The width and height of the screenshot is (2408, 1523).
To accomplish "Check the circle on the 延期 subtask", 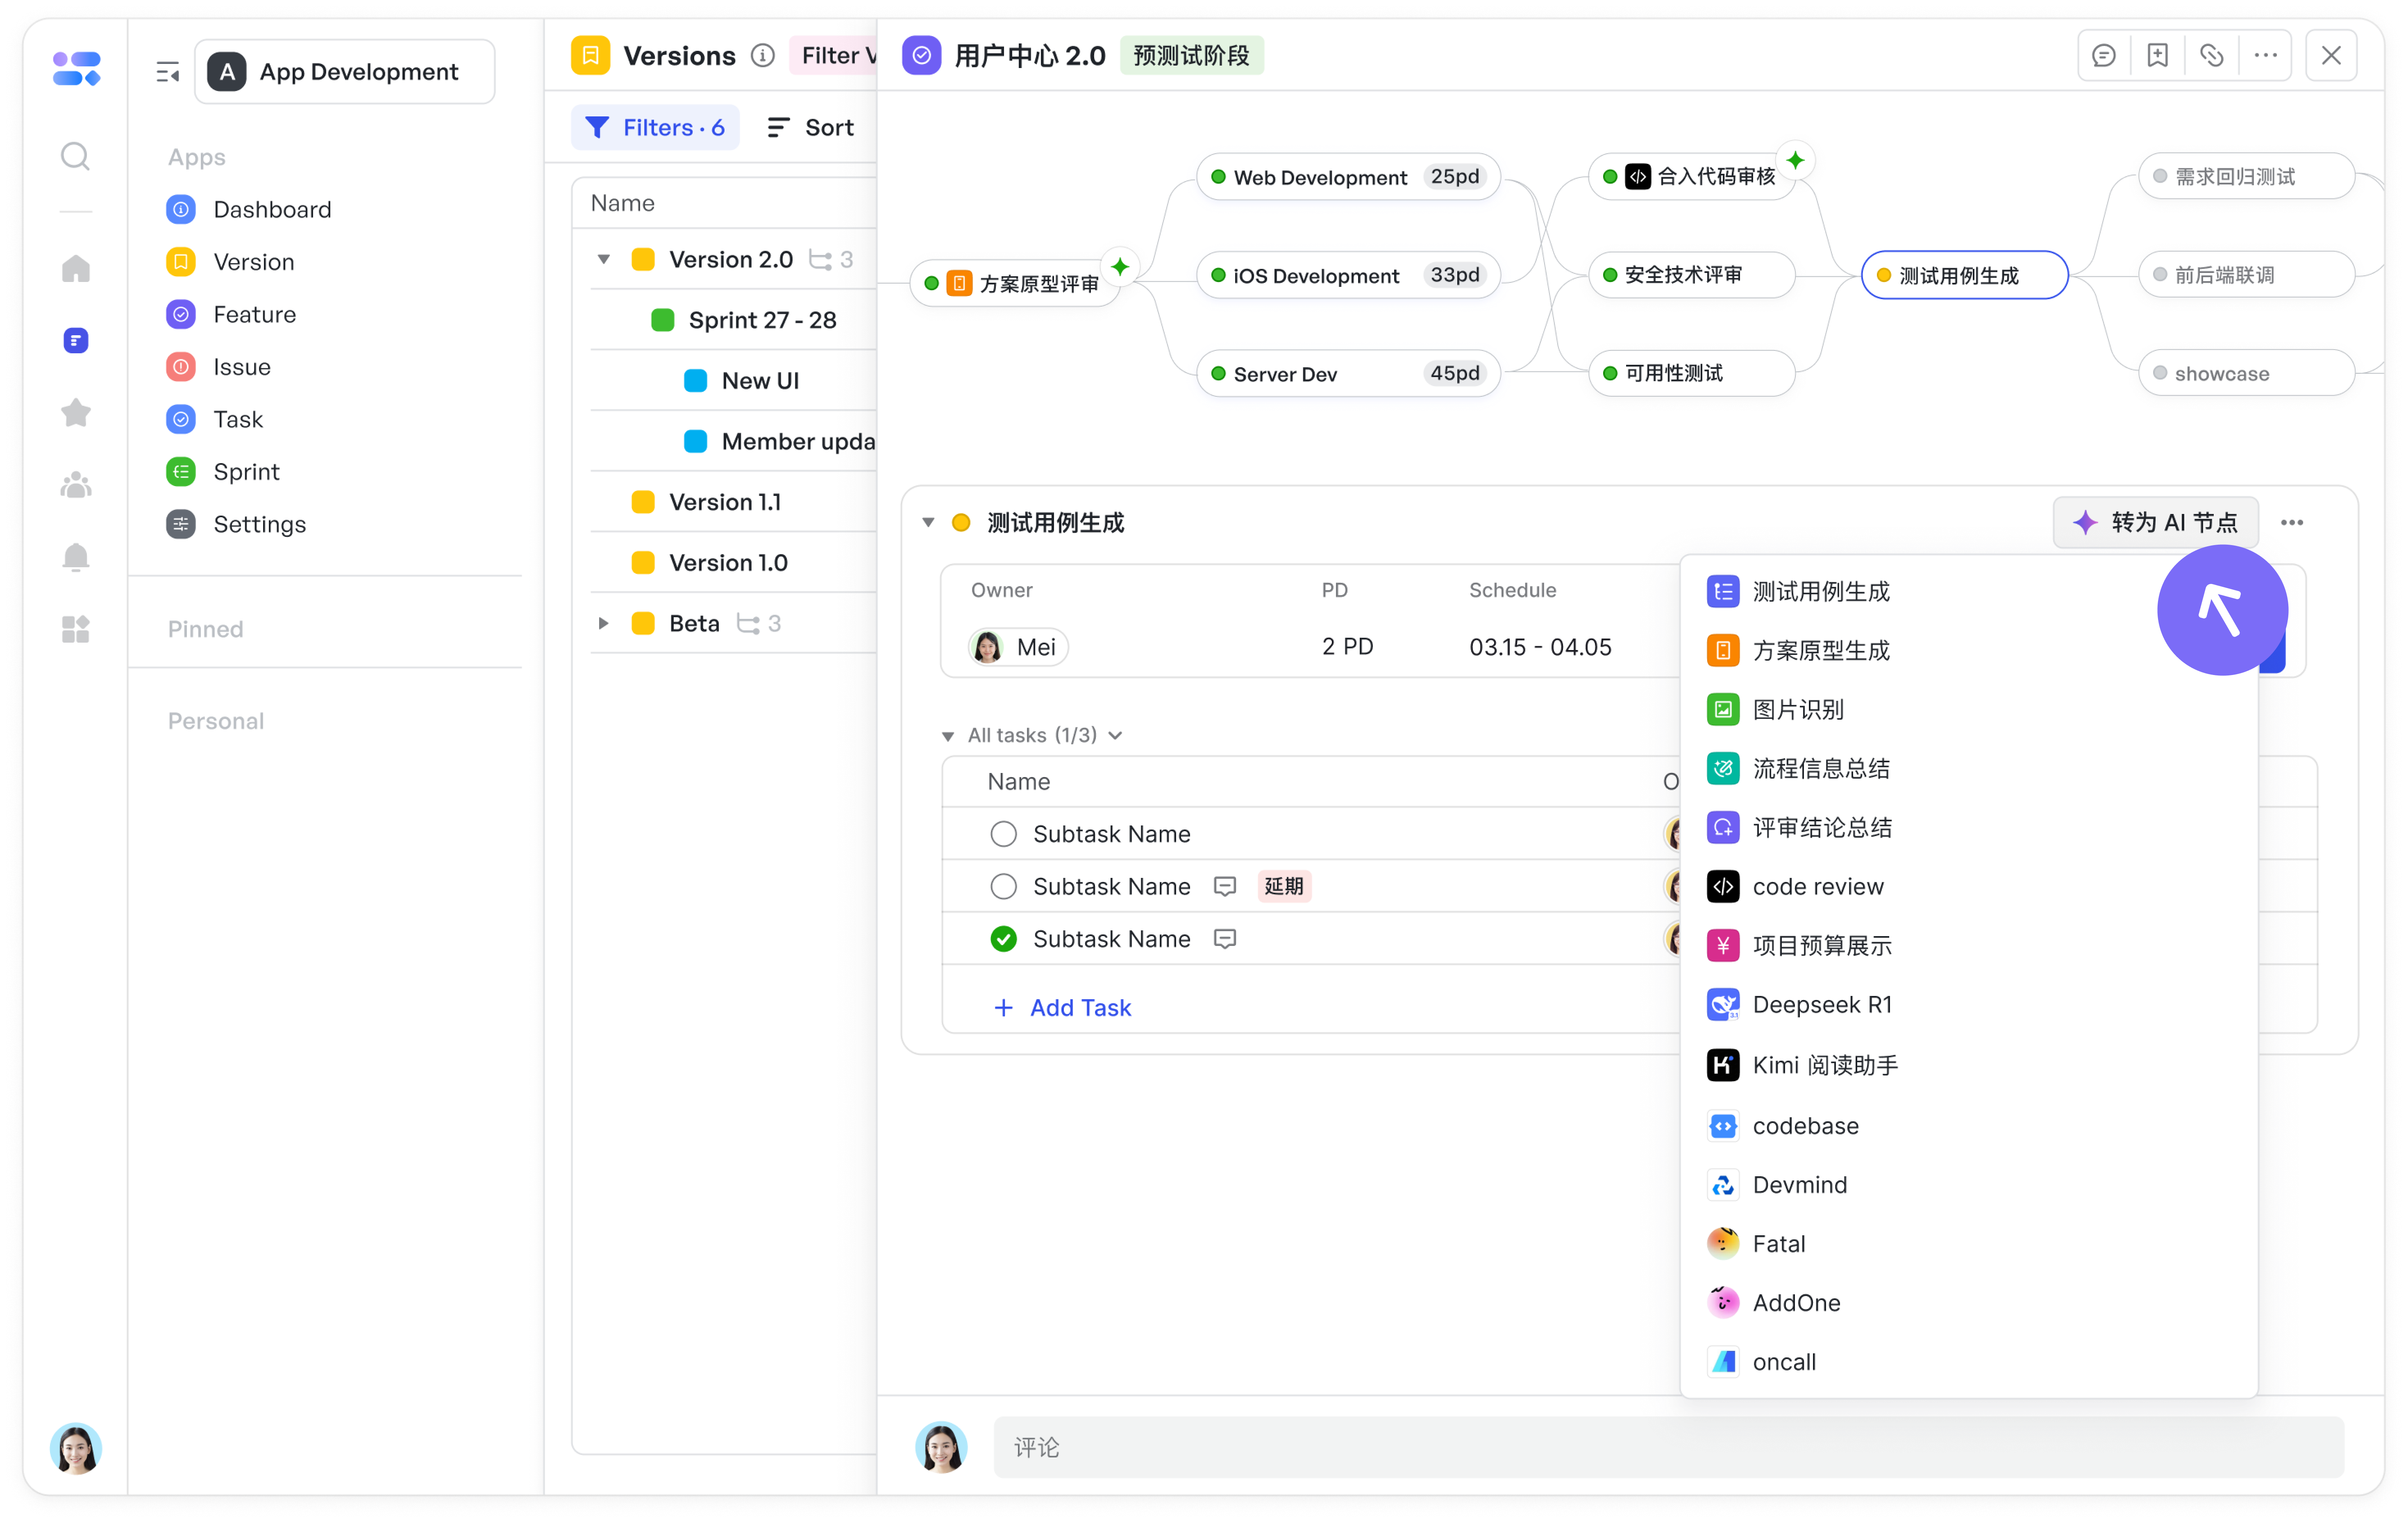I will coord(1003,886).
